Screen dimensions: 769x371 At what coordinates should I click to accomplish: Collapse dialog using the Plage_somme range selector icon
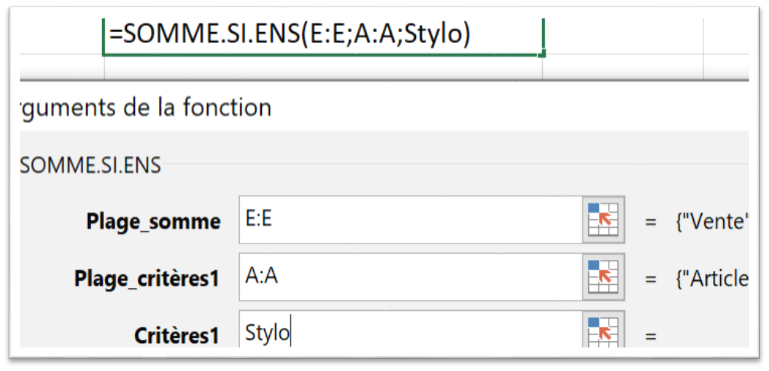[x=604, y=220]
